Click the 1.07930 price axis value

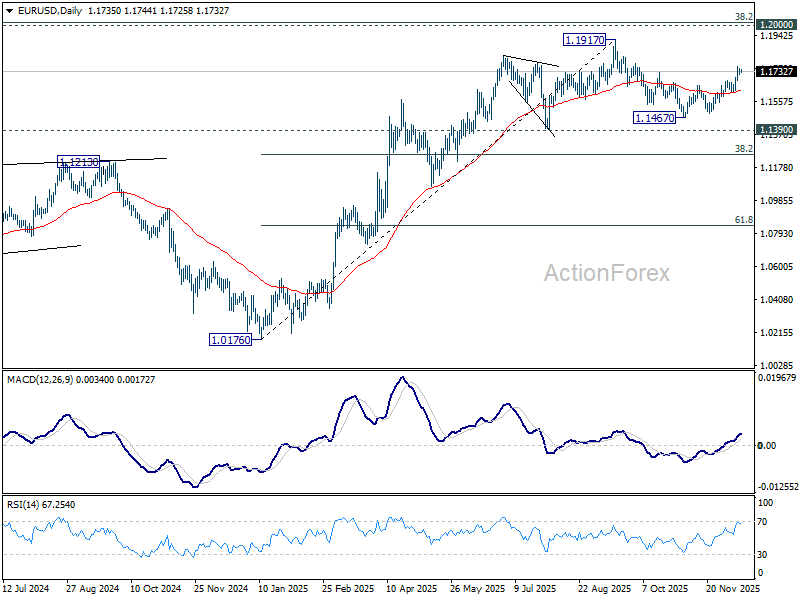777,234
